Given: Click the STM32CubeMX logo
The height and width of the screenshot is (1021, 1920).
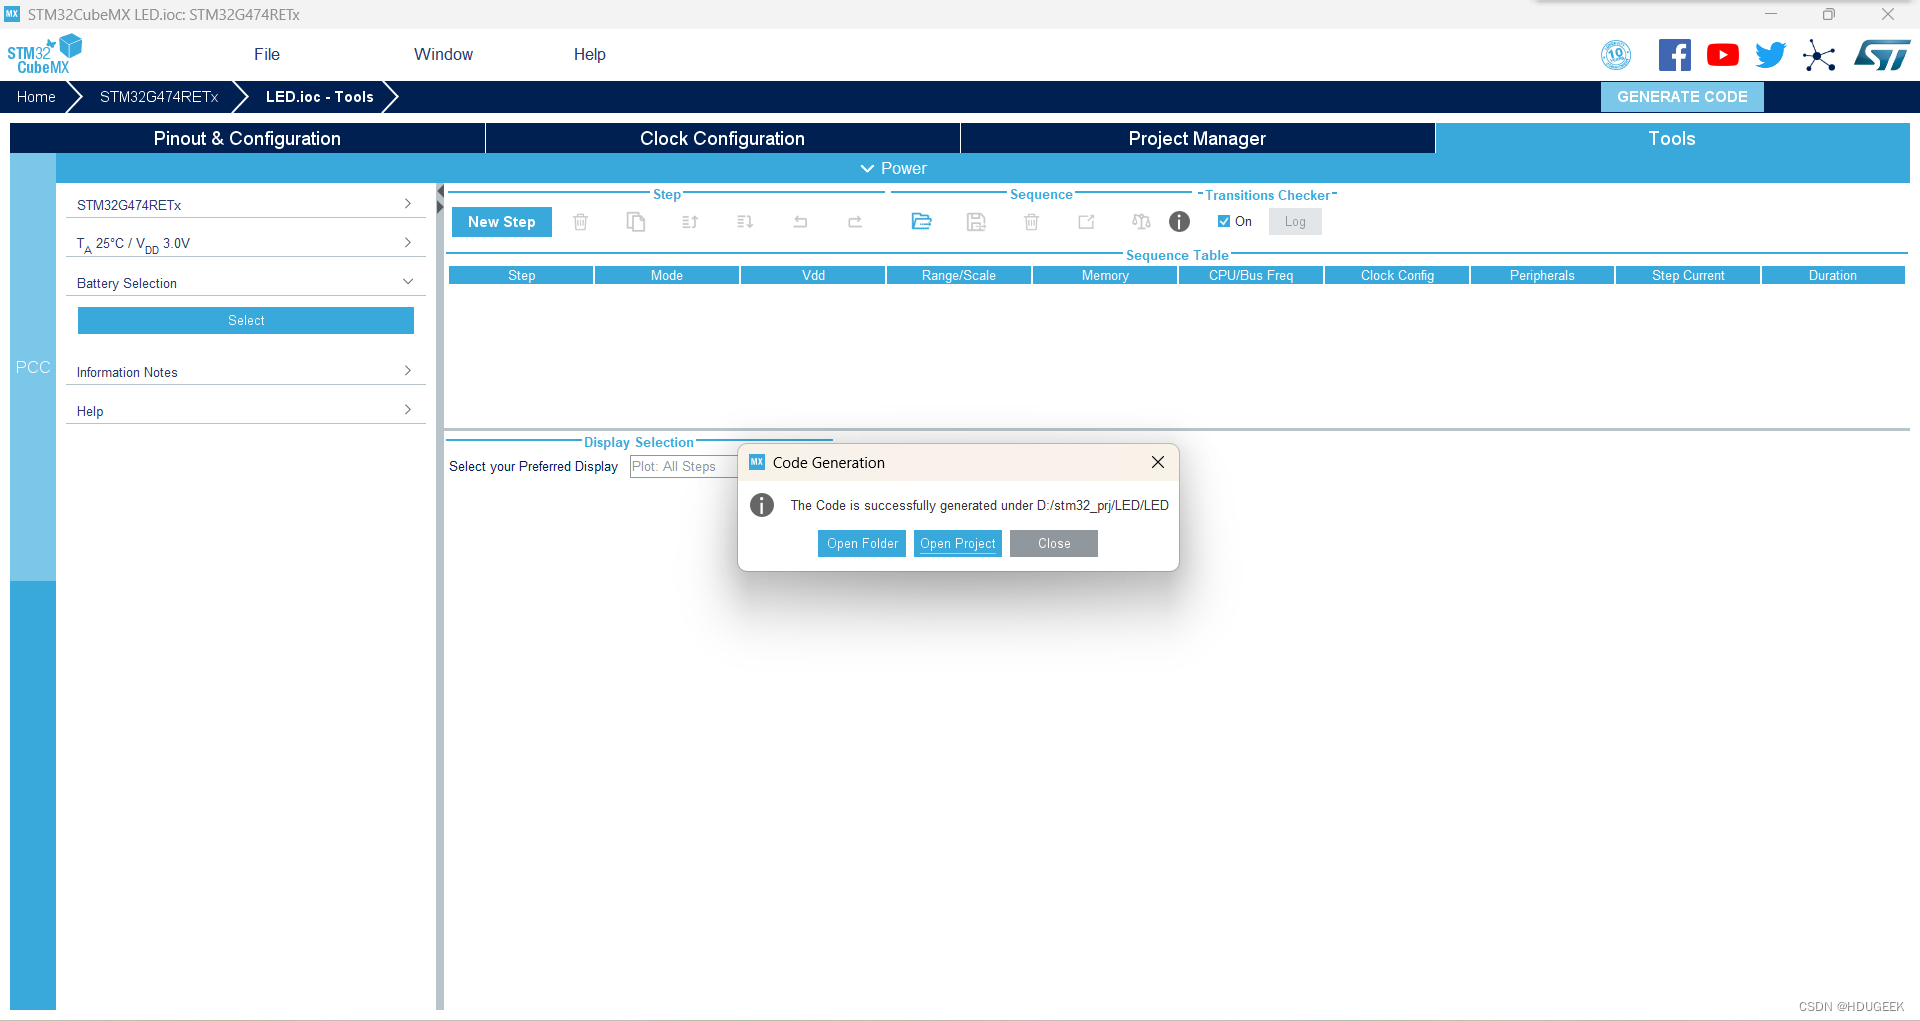Looking at the screenshot, I should pos(44,54).
